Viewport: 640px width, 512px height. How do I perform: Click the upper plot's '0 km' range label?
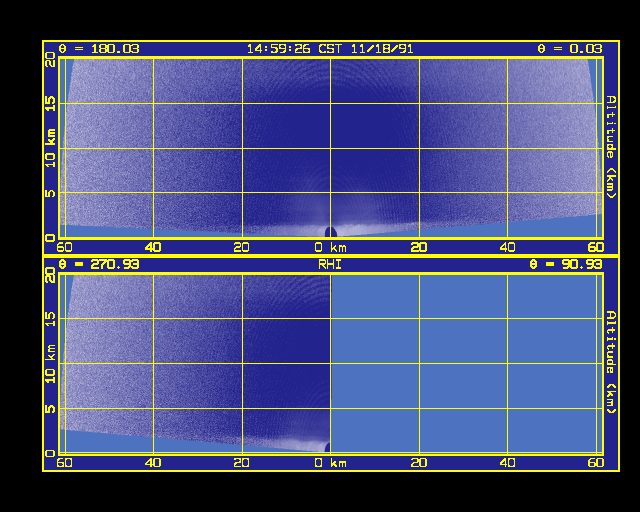pos(331,247)
